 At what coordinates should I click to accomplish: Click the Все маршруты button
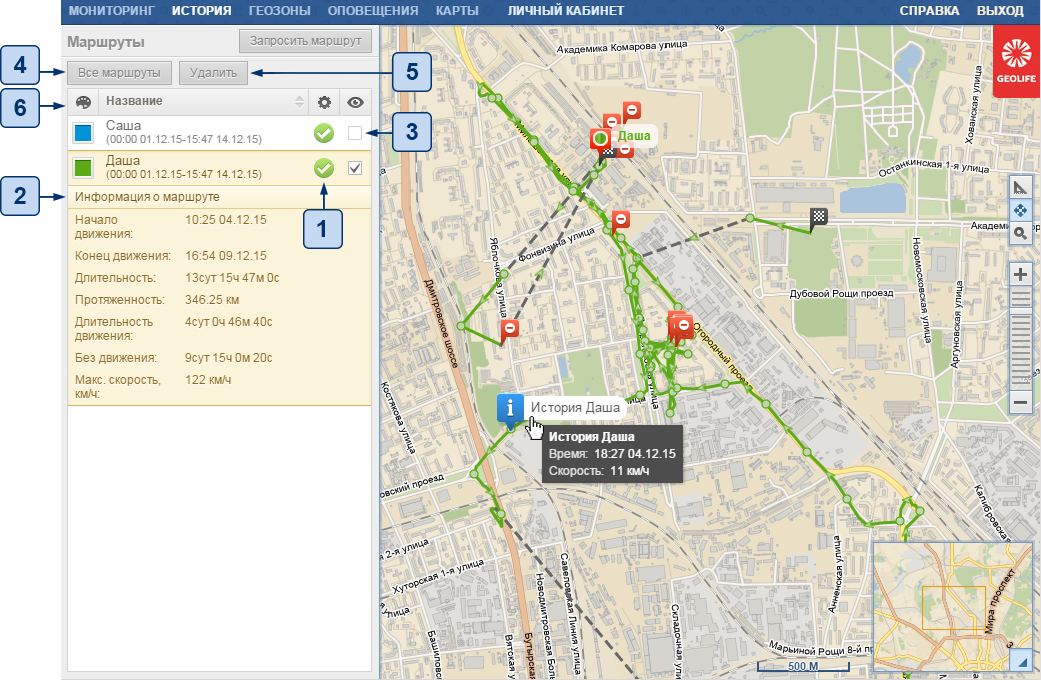120,72
